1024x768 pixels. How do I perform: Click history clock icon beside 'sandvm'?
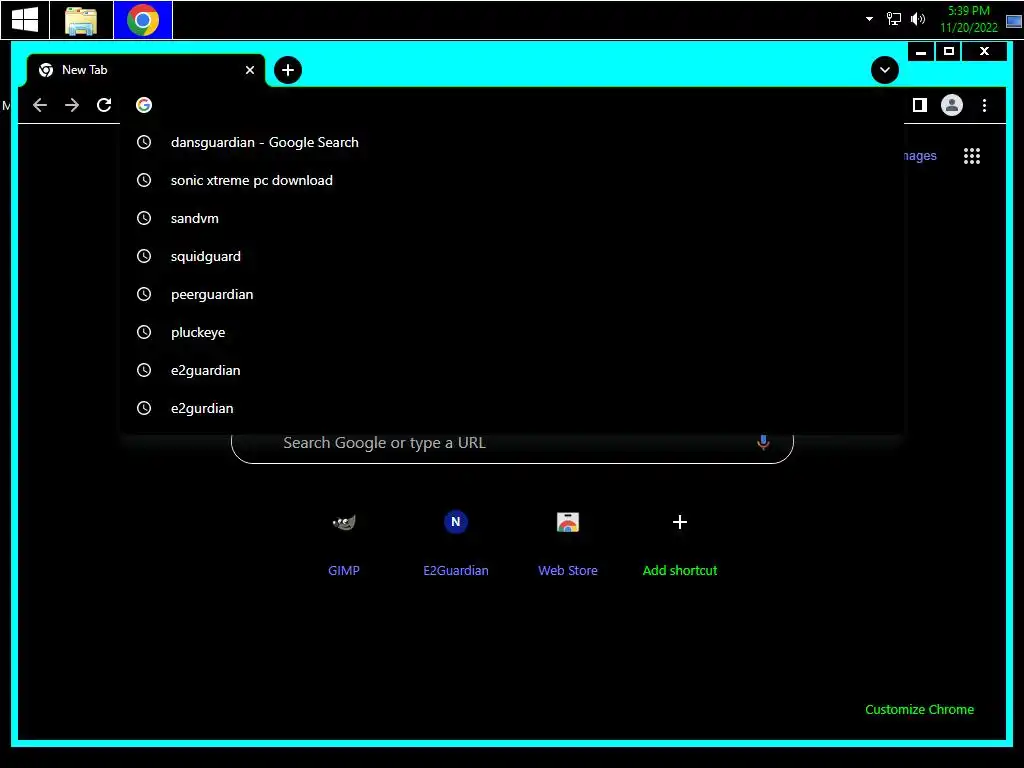pos(144,218)
